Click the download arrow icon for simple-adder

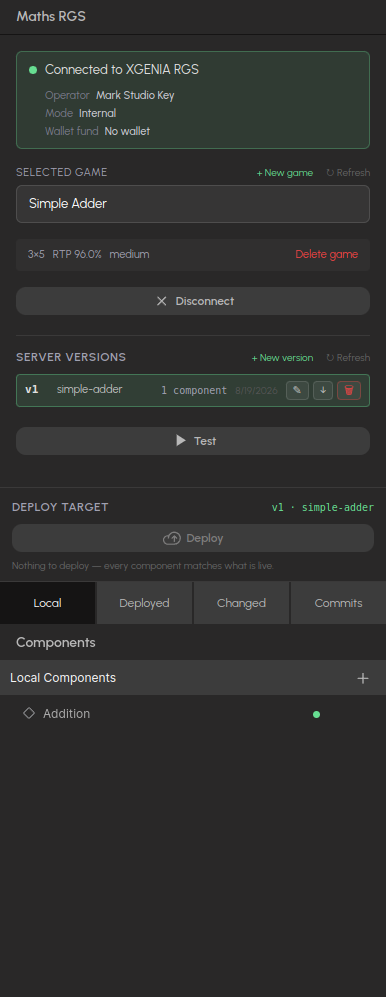pos(323,390)
